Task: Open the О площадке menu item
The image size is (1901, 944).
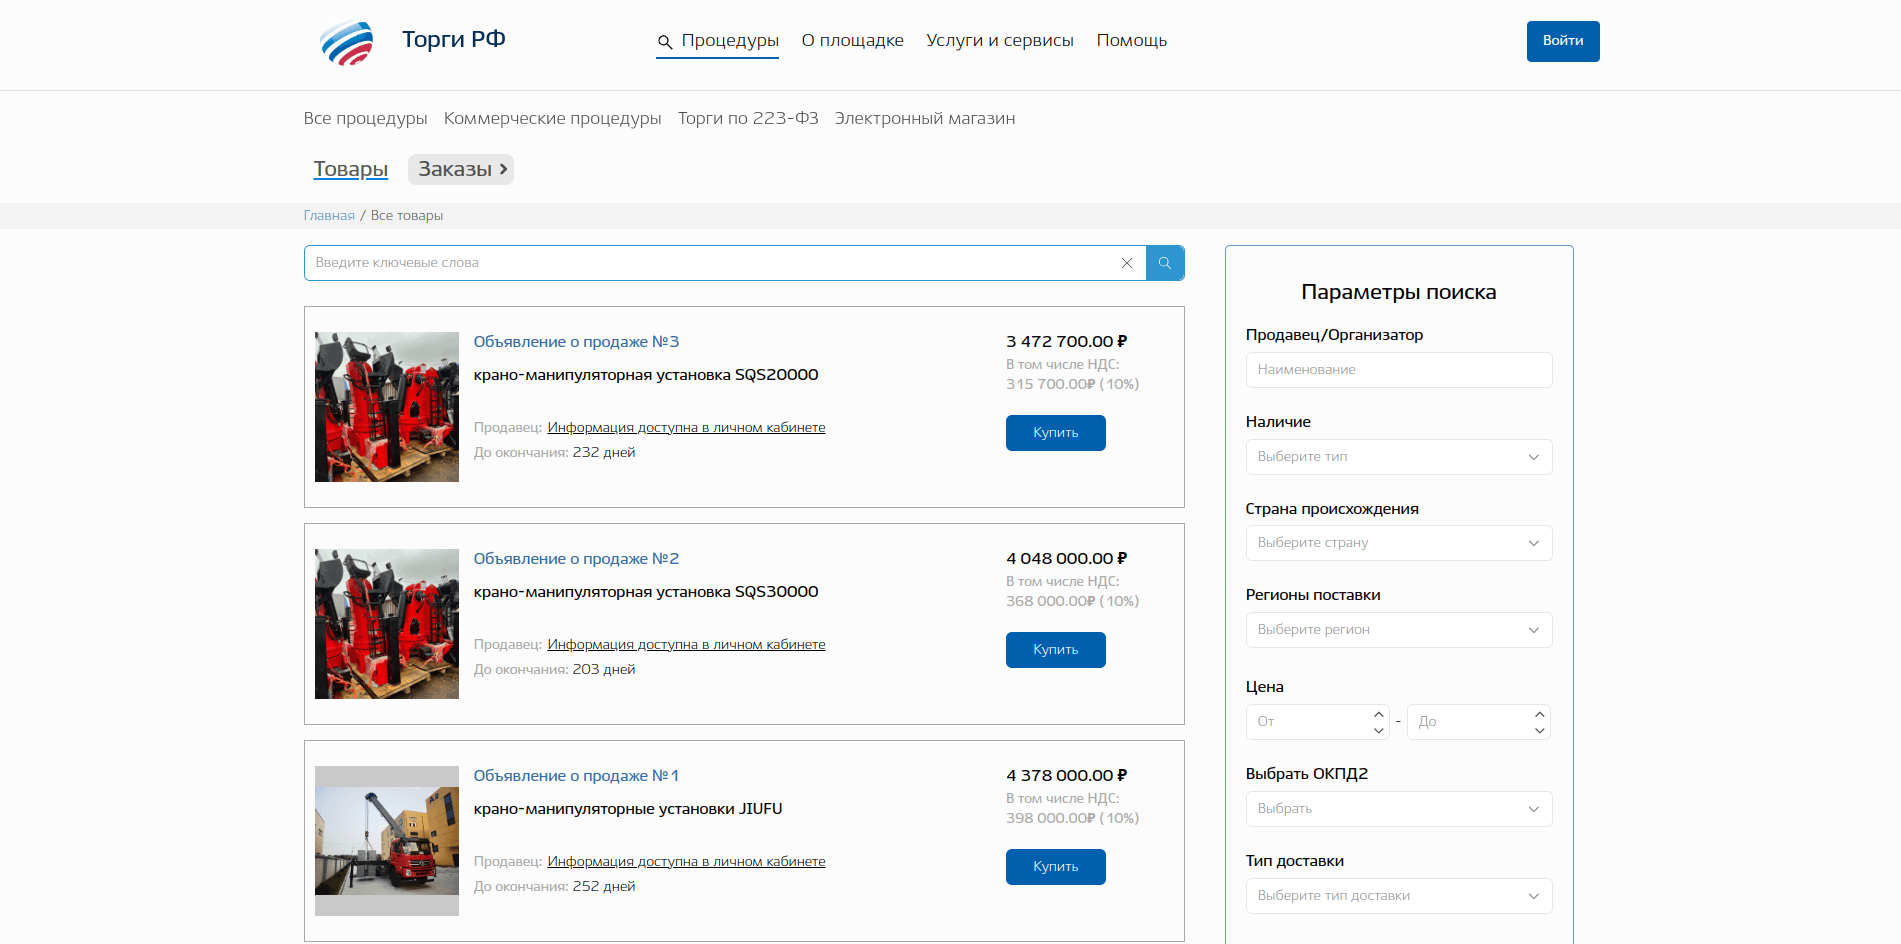Action: 852,40
